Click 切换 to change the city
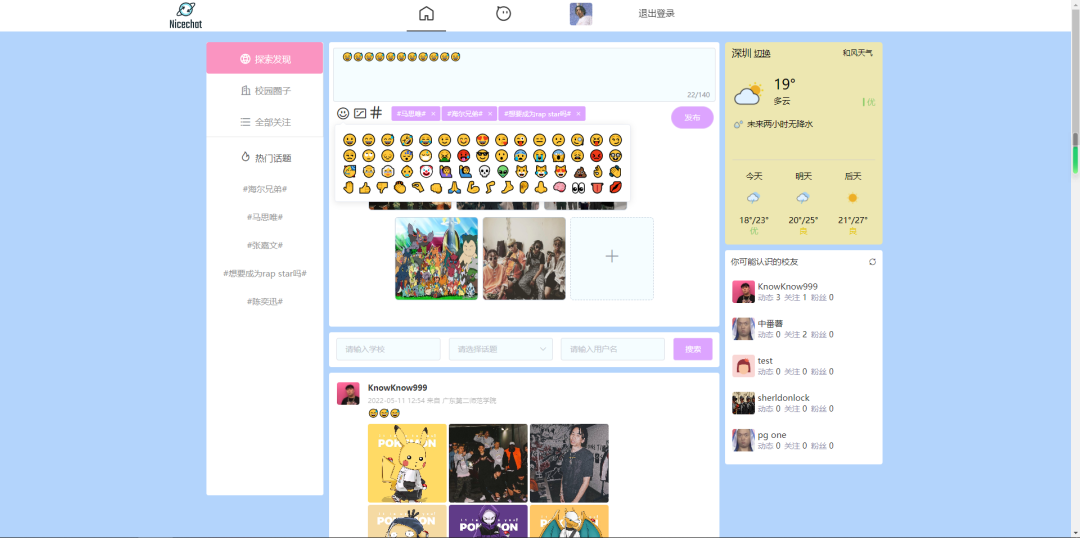Viewport: 1080px width, 538px height. tap(762, 54)
